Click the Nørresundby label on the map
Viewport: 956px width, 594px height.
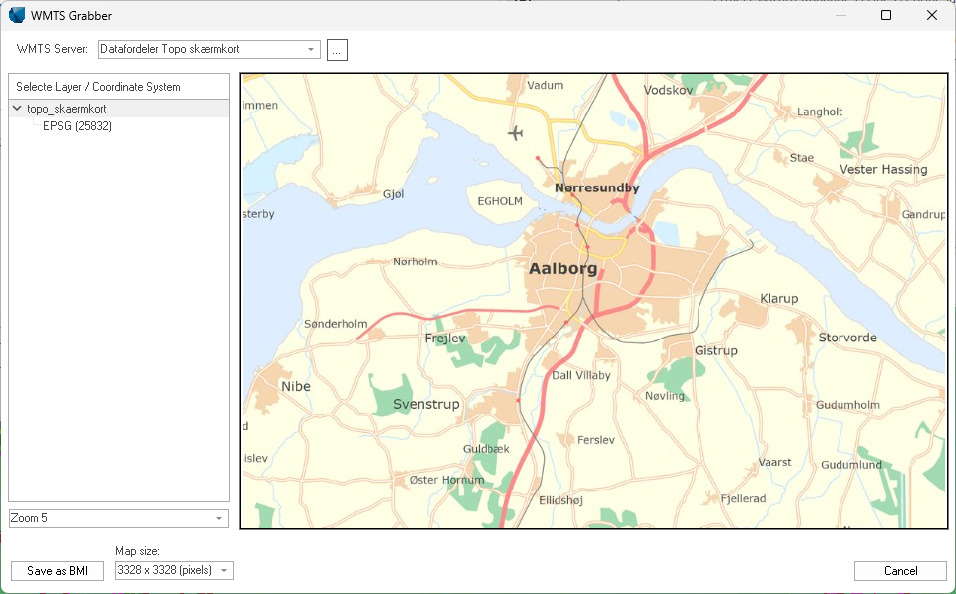pyautogui.click(x=597, y=188)
